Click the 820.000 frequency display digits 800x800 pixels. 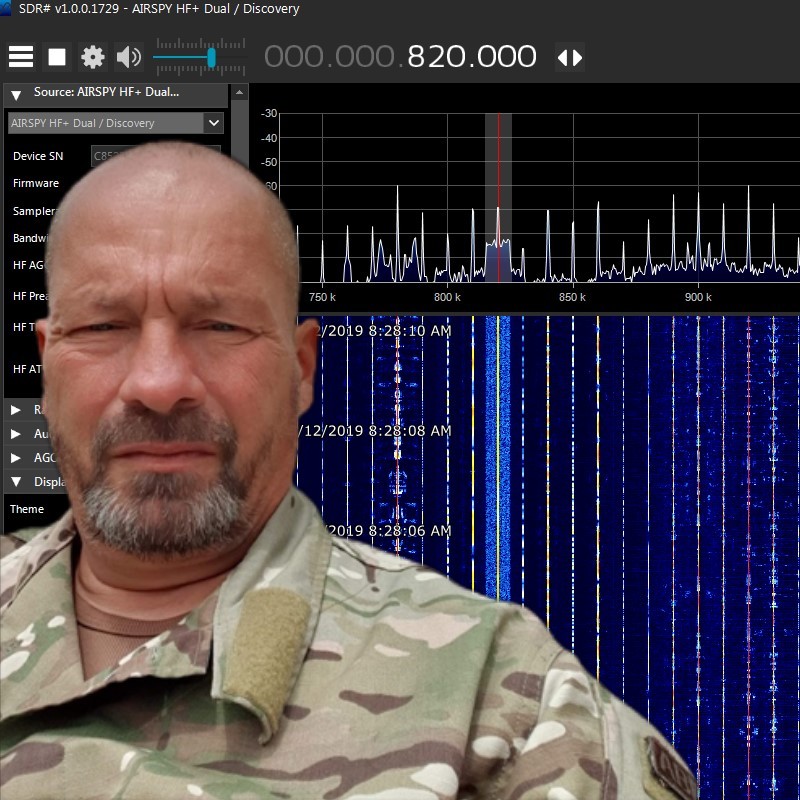coord(470,57)
